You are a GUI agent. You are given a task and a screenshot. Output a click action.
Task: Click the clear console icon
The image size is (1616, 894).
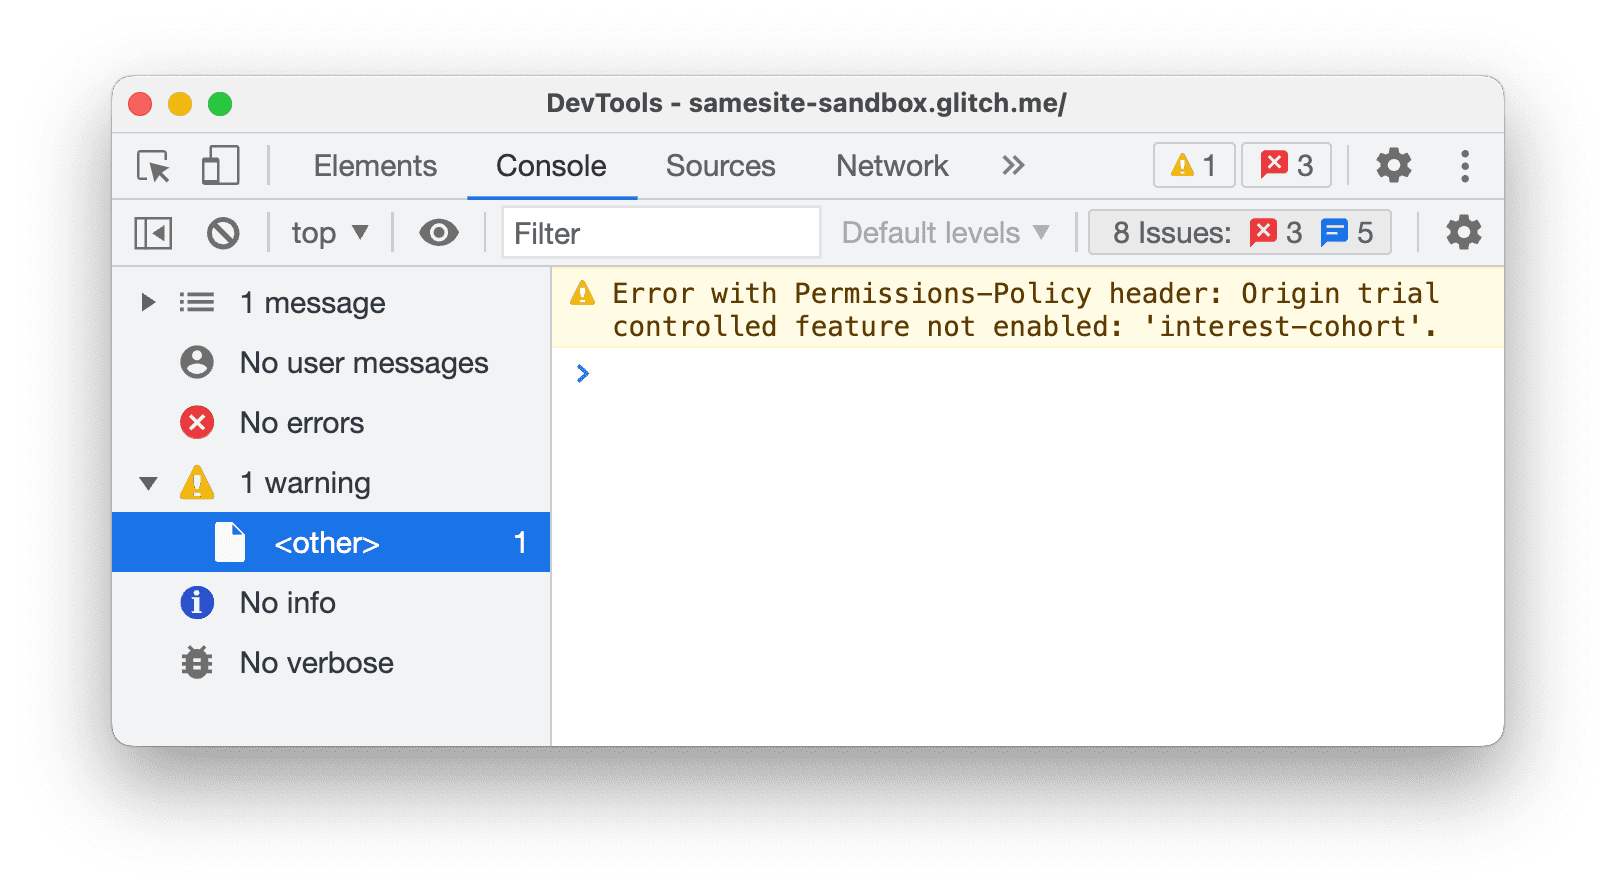pyautogui.click(x=223, y=233)
